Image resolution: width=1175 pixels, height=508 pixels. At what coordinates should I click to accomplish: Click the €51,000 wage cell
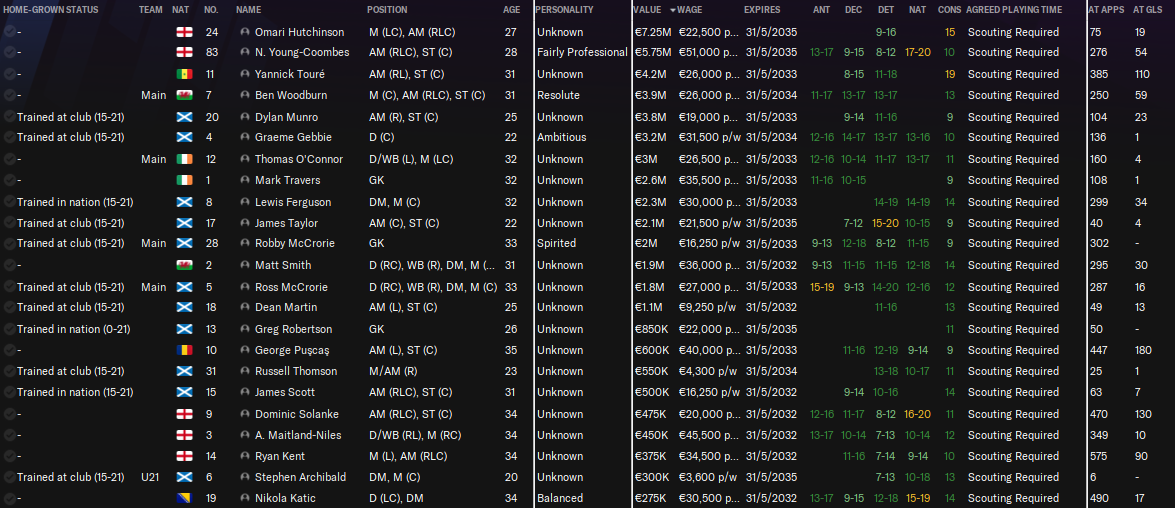point(710,52)
